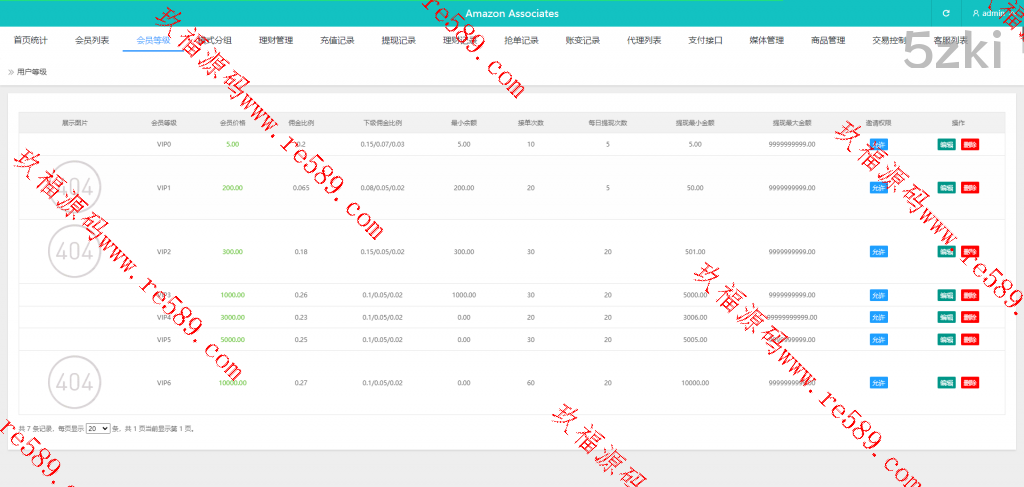Open the 首页统计 tab
Viewport: 1024px width, 487px height.
(x=30, y=41)
